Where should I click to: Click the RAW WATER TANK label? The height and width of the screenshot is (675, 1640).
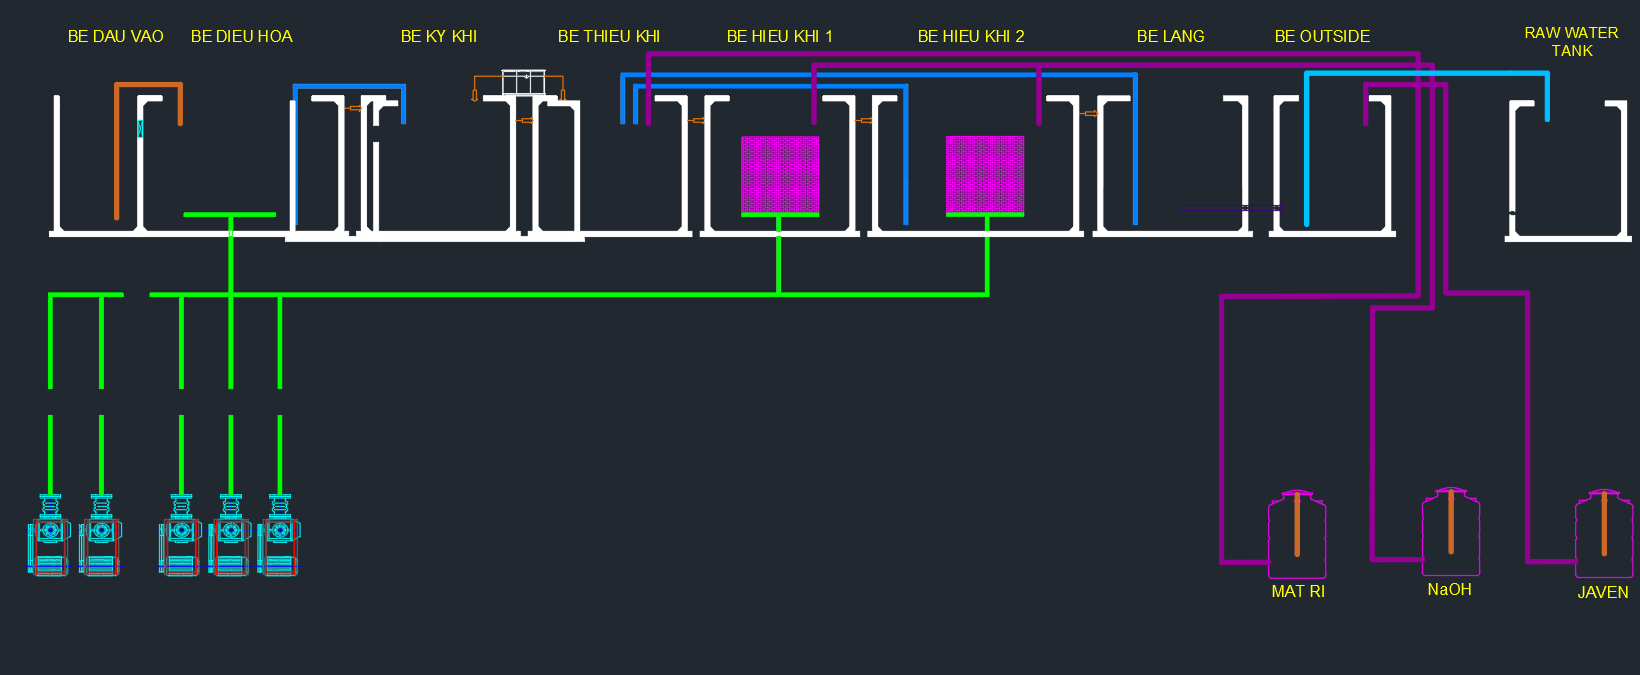tap(1571, 41)
